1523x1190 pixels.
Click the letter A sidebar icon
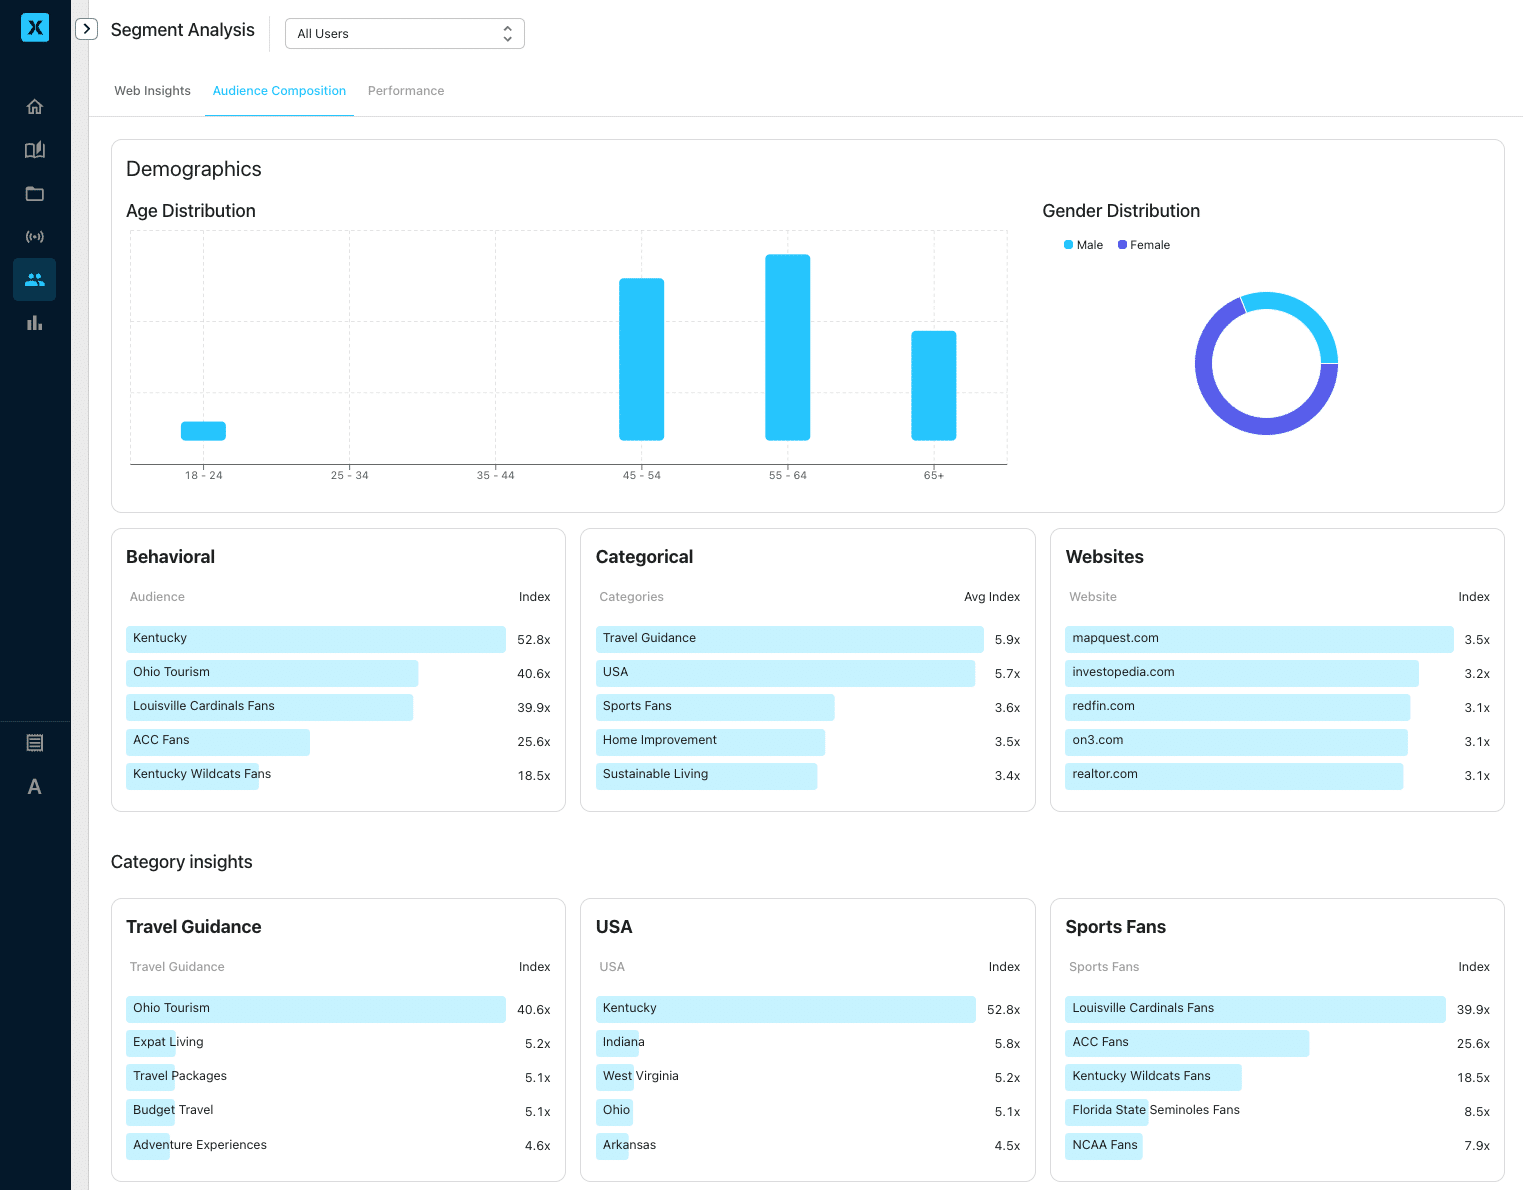pyautogui.click(x=35, y=787)
